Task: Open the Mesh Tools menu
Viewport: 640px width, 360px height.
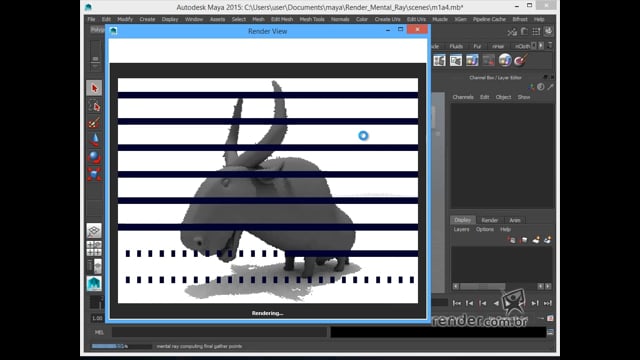Action: tap(312, 19)
